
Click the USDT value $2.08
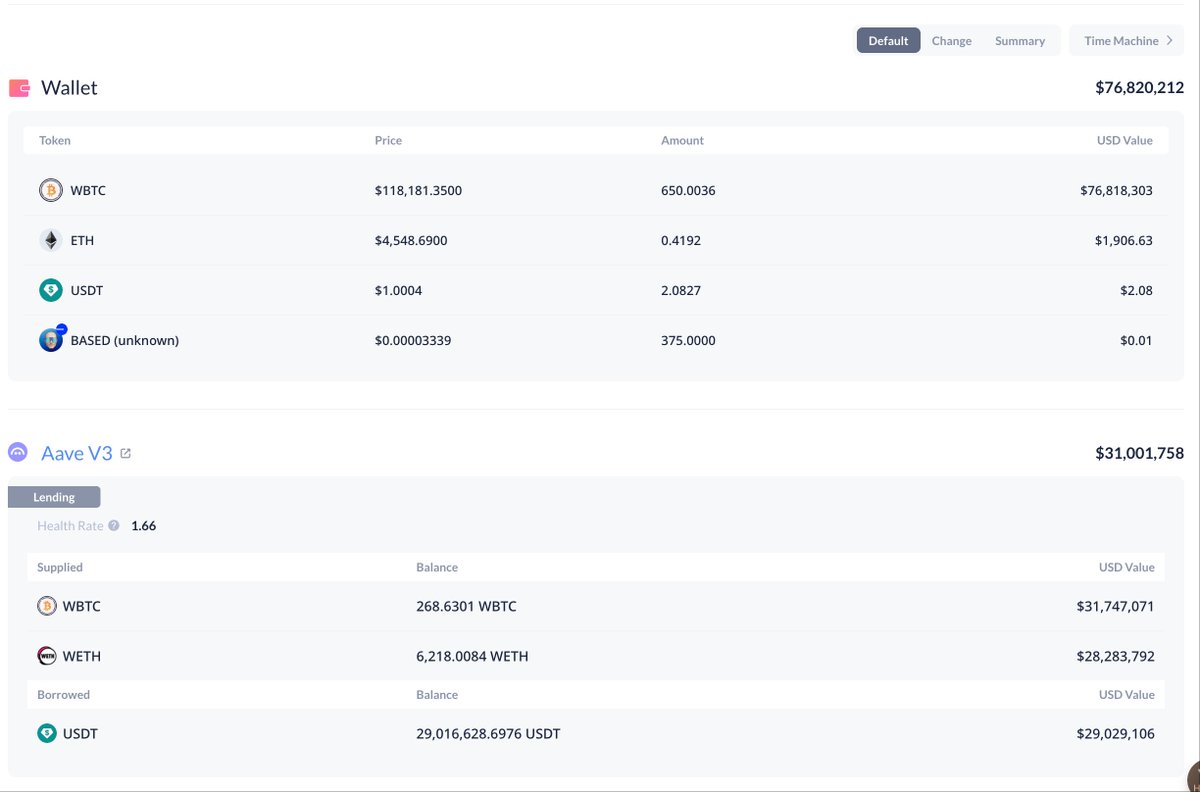tap(1137, 290)
